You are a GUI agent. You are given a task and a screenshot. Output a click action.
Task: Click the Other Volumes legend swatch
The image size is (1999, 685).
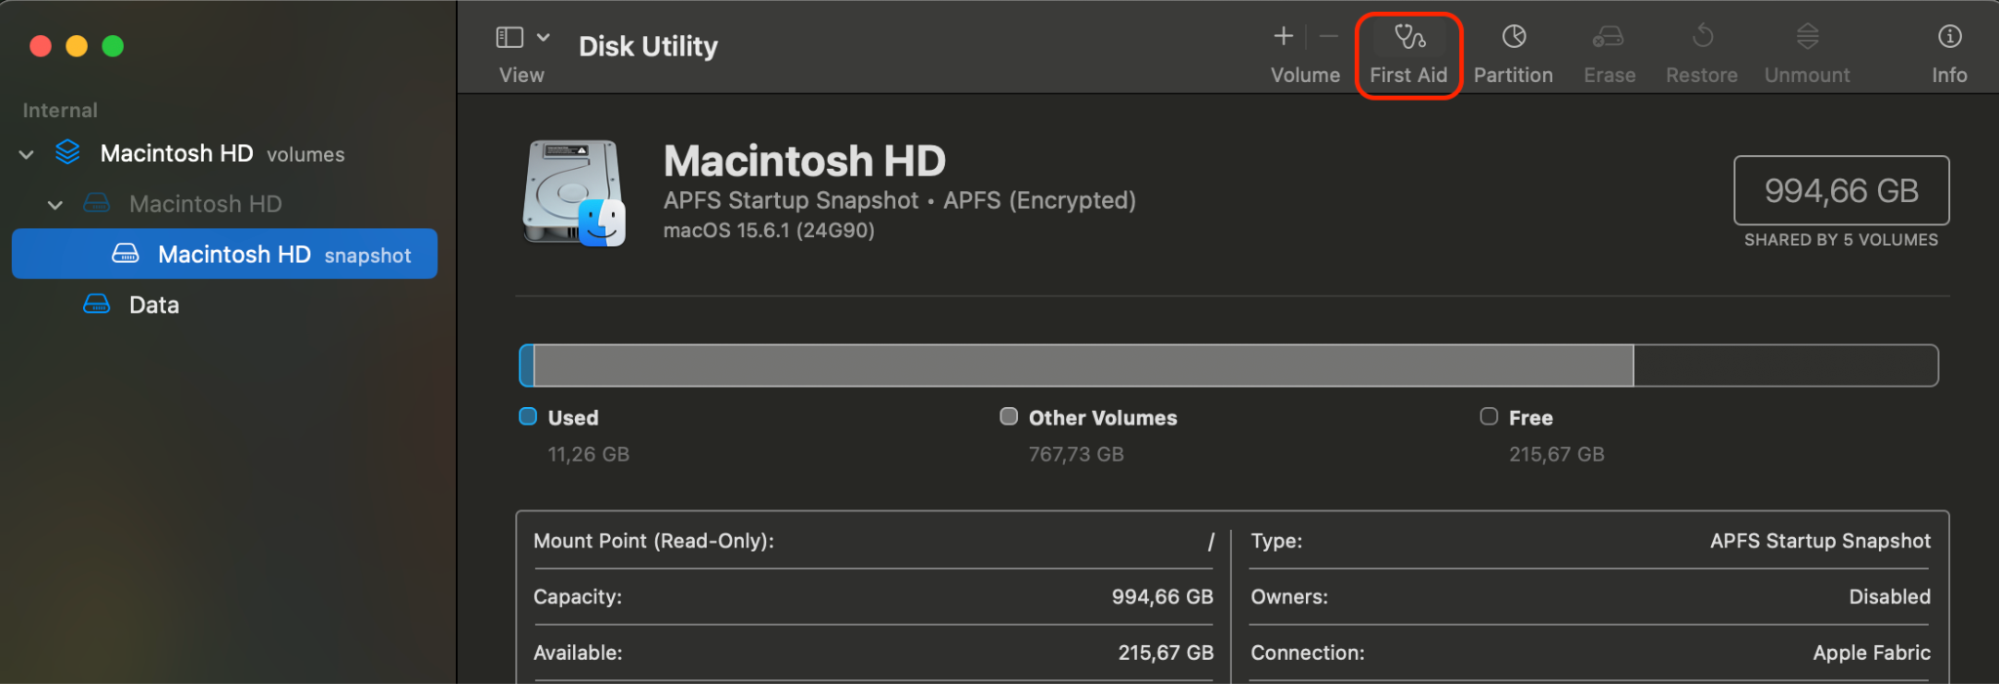pyautogui.click(x=1009, y=416)
